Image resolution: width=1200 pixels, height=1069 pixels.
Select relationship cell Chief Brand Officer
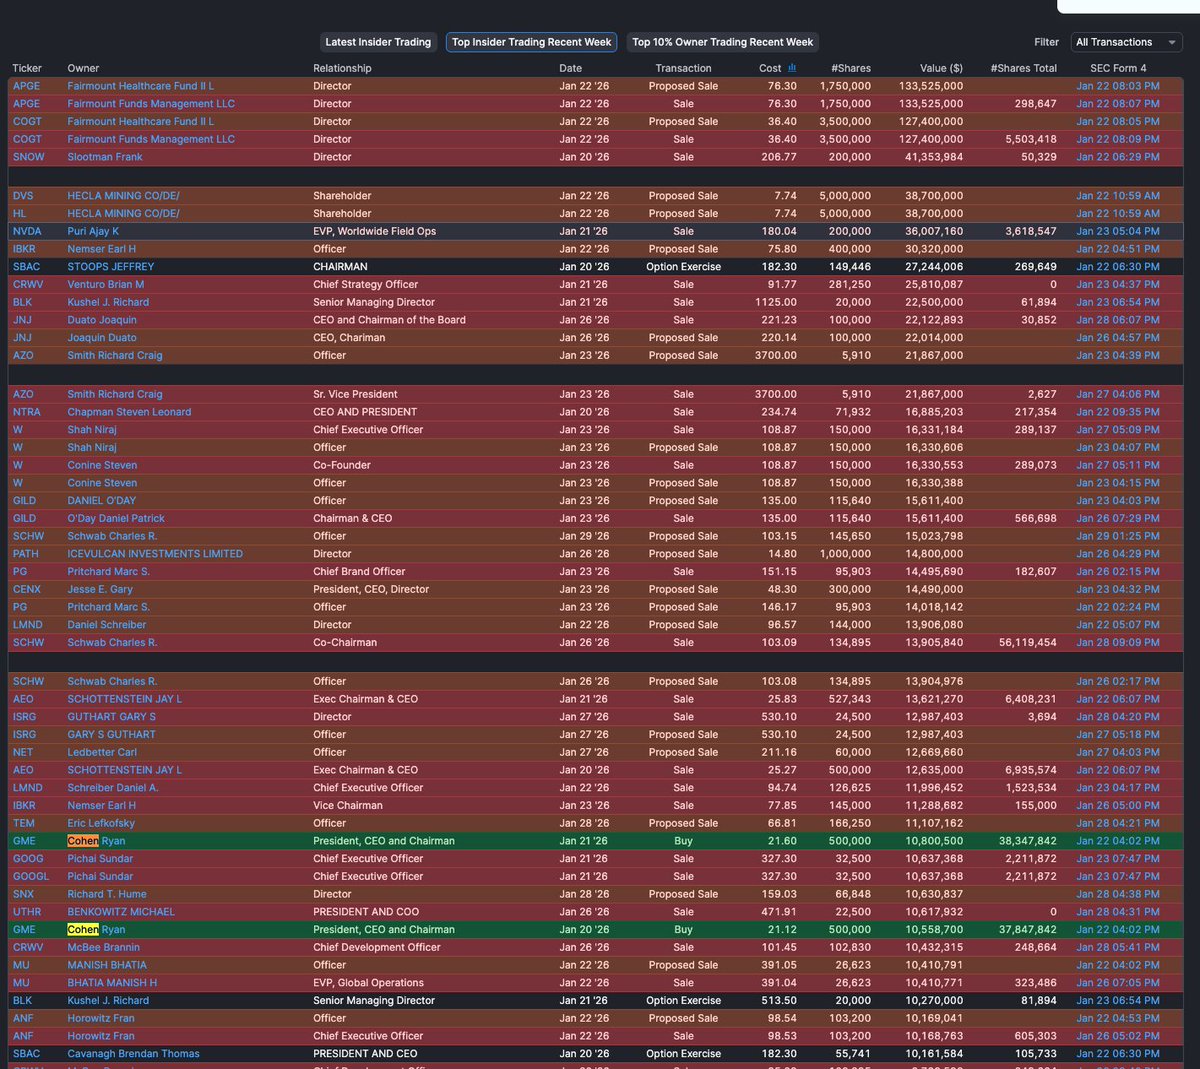point(359,572)
